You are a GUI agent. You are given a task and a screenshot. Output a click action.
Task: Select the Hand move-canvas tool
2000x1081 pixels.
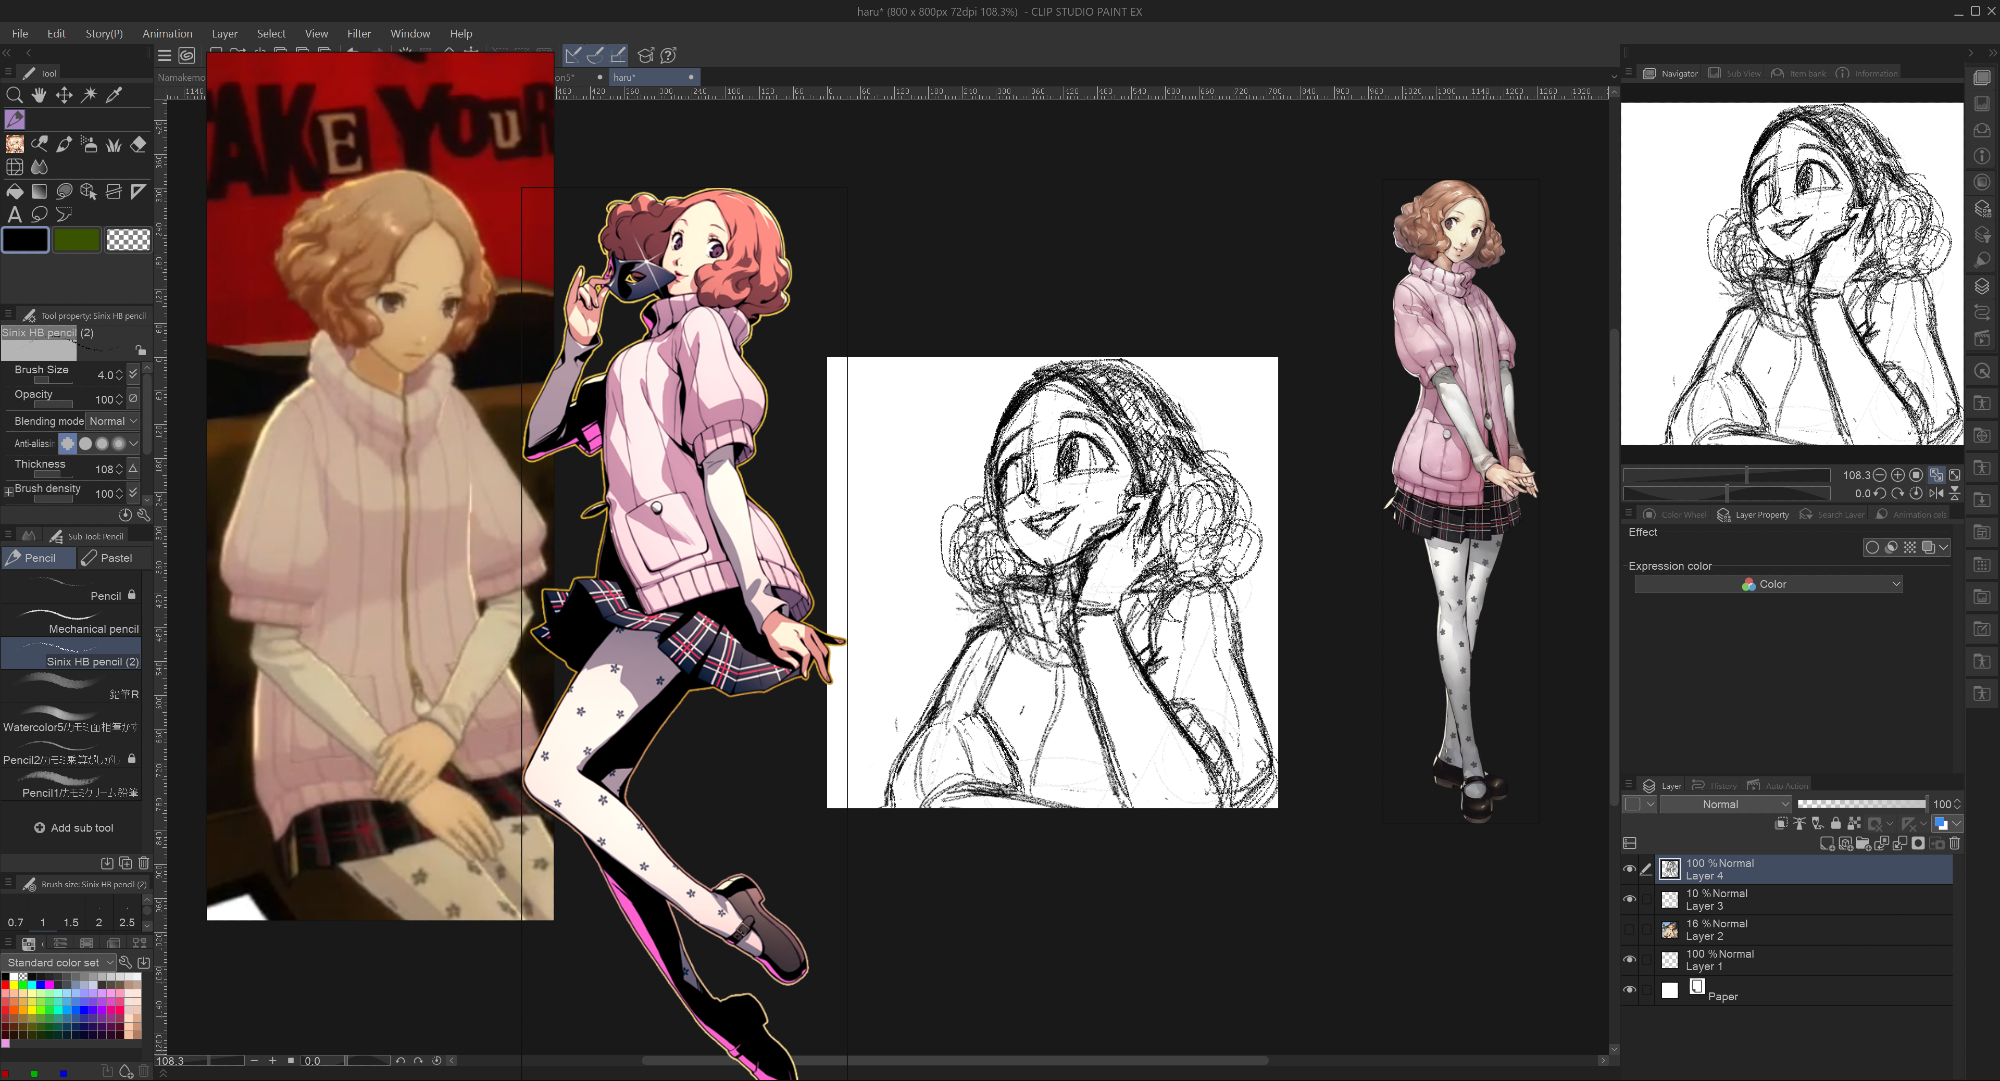(39, 95)
